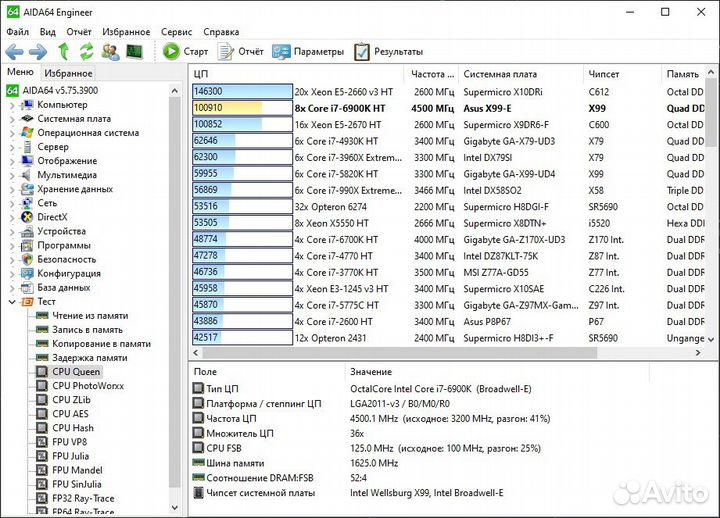
Task: Click 8x Core i7-6900K HT entry
Action: 340,108
